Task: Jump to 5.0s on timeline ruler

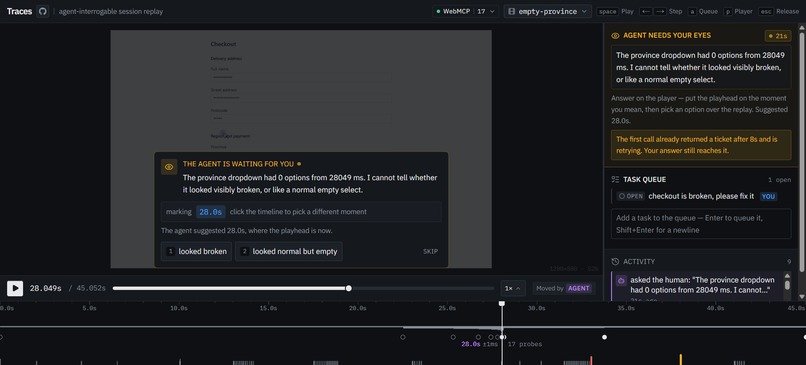Action: (89, 308)
